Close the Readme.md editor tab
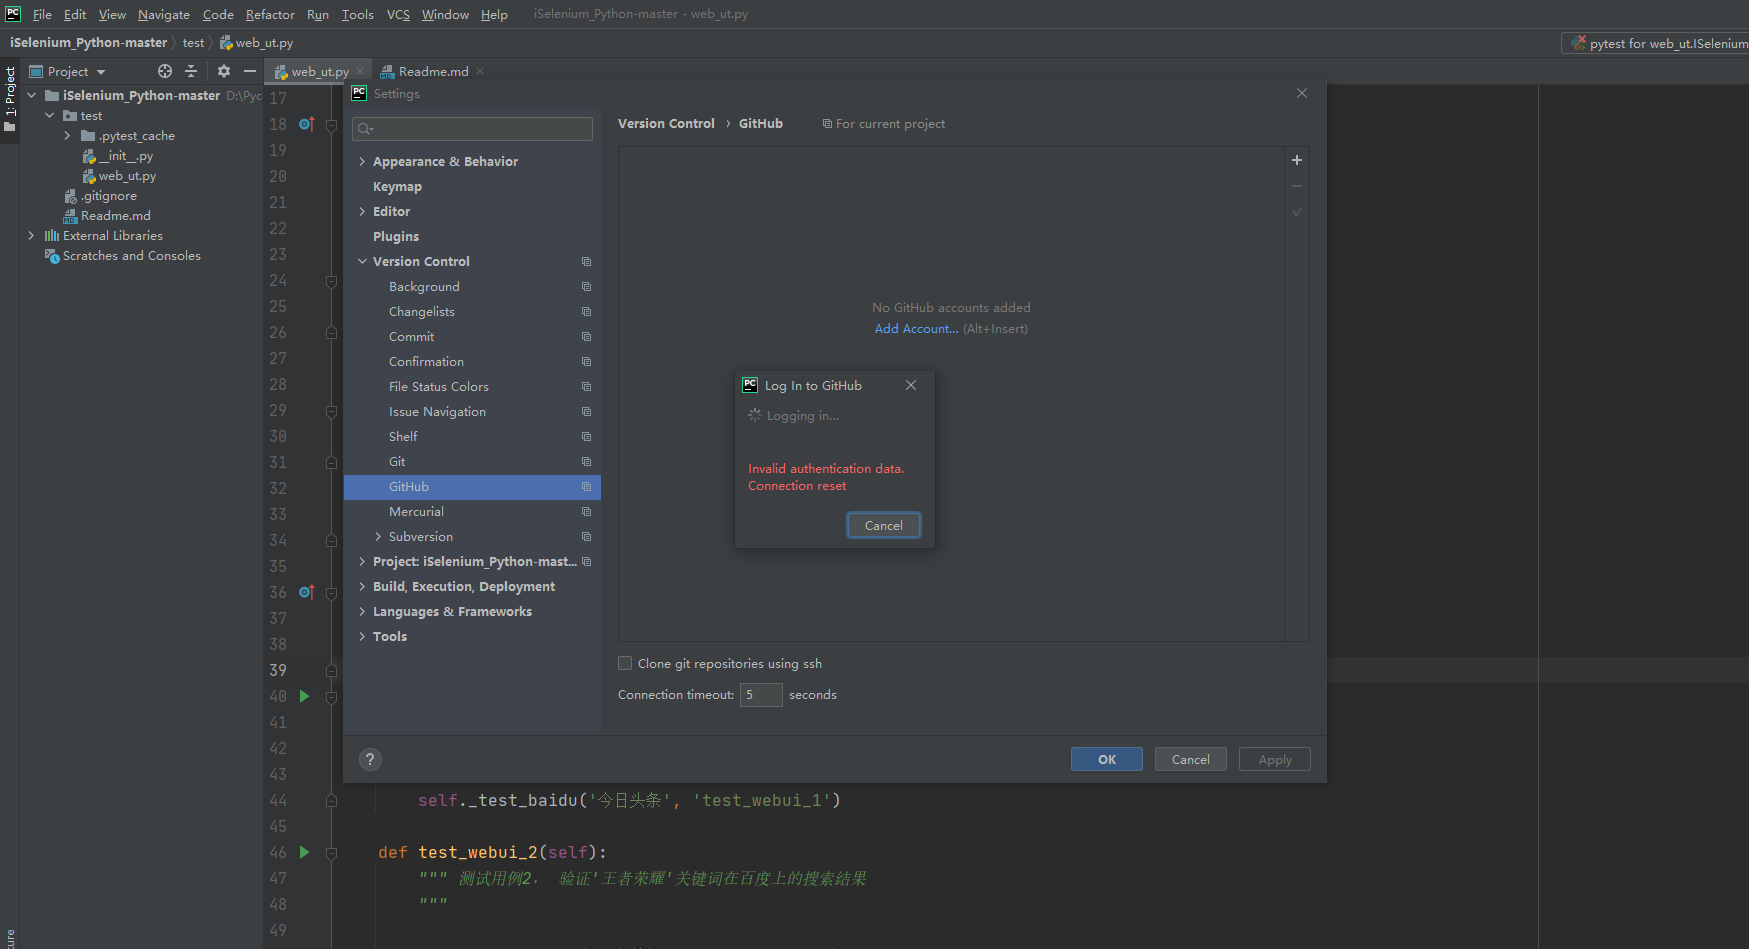Screen dimensions: 1749x949 coord(480,71)
